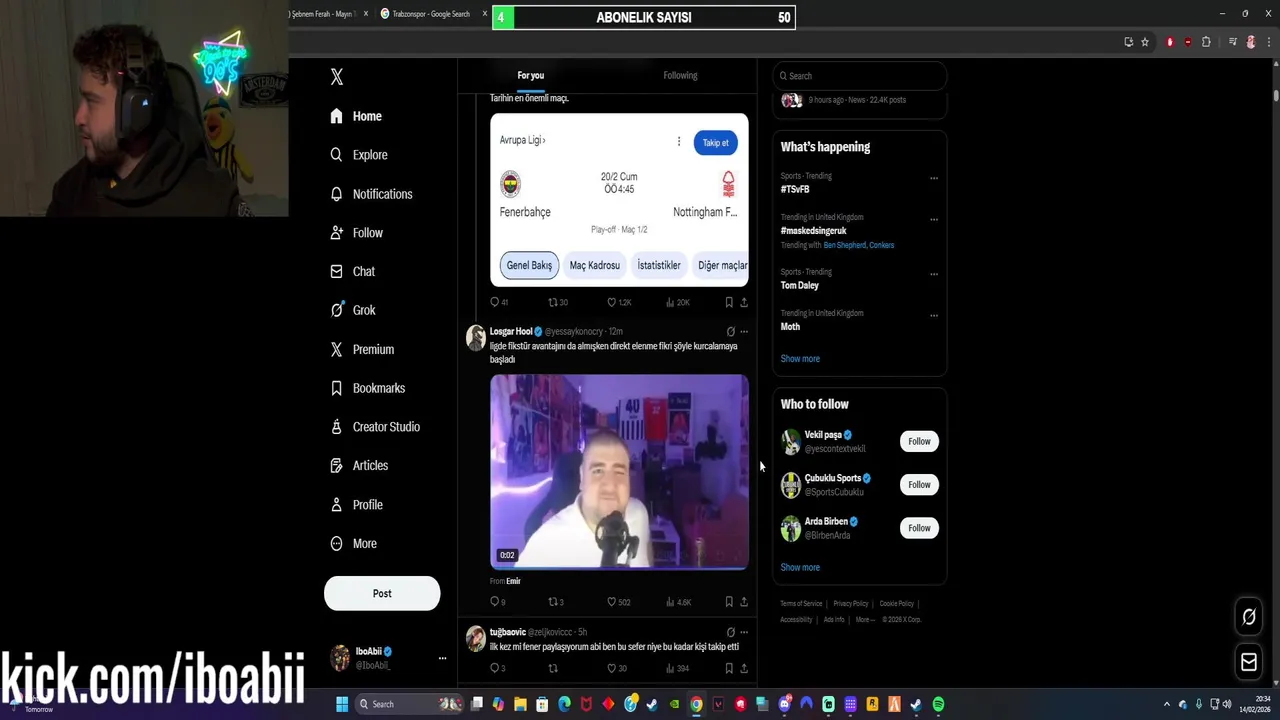Click the X logo in sidebar
The image size is (1280, 720).
(x=337, y=77)
